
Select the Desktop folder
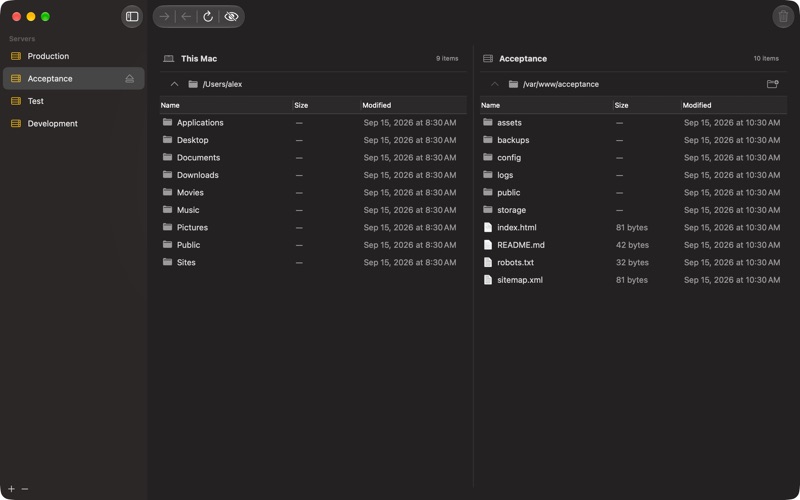(x=313, y=140)
